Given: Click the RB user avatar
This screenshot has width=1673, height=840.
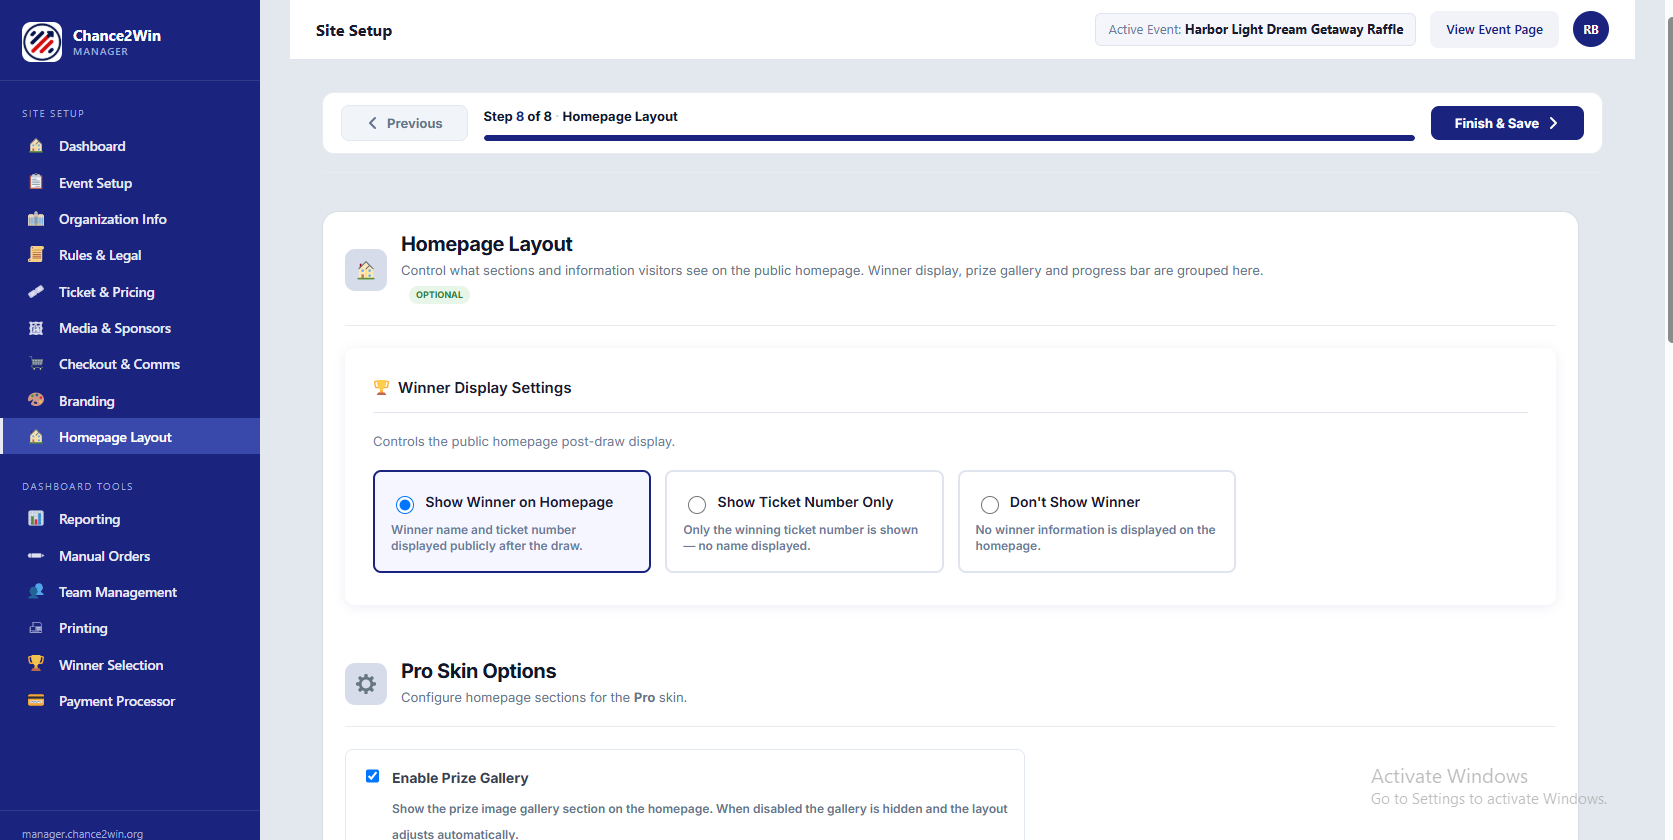Looking at the screenshot, I should coord(1590,29).
